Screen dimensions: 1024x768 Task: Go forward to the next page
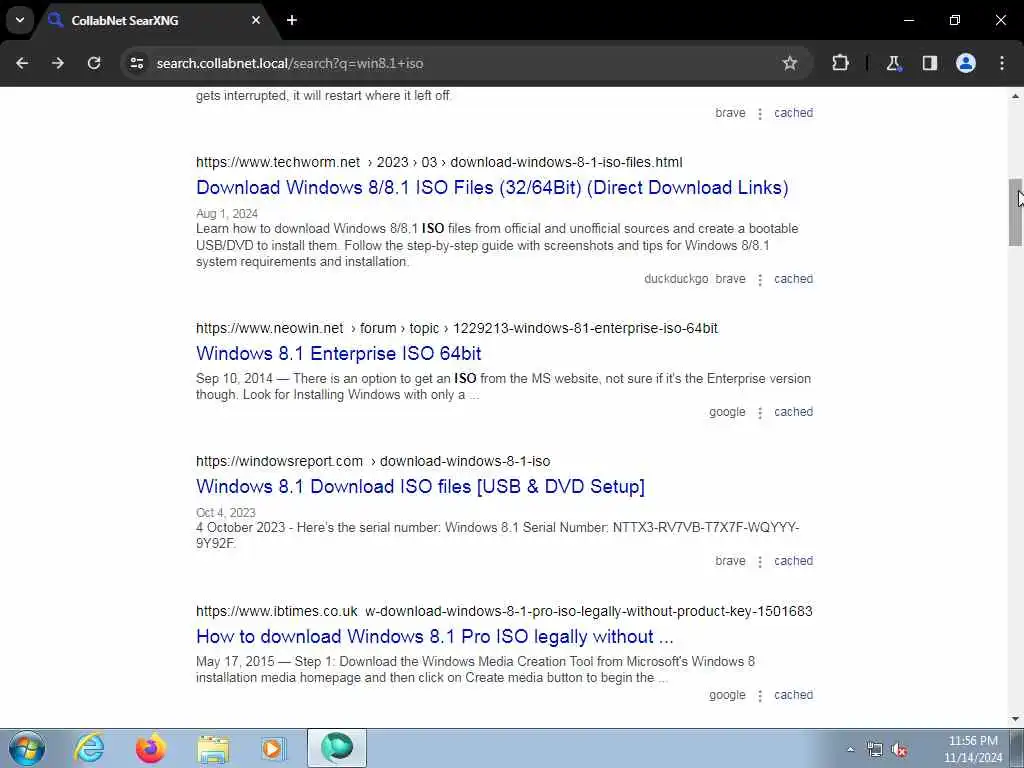pos(57,63)
